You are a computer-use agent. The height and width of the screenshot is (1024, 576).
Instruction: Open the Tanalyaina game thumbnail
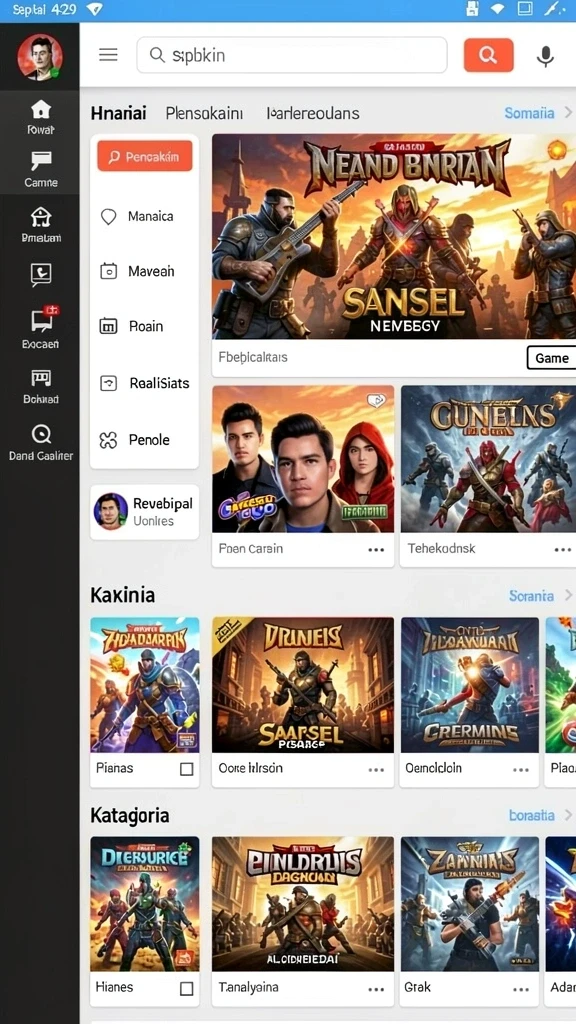coord(303,904)
